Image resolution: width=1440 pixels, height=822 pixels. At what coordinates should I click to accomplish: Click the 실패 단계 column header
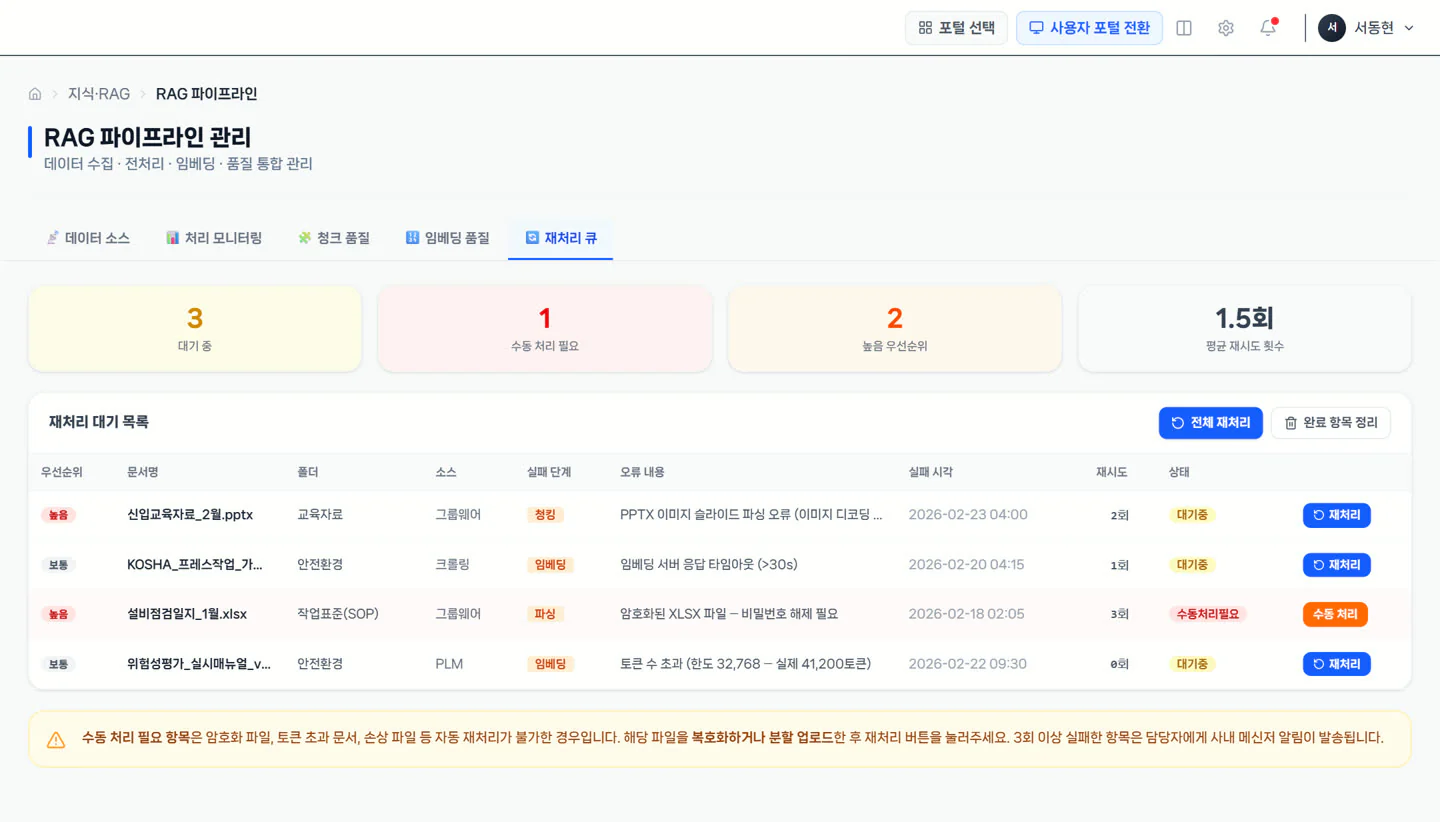(x=548, y=472)
